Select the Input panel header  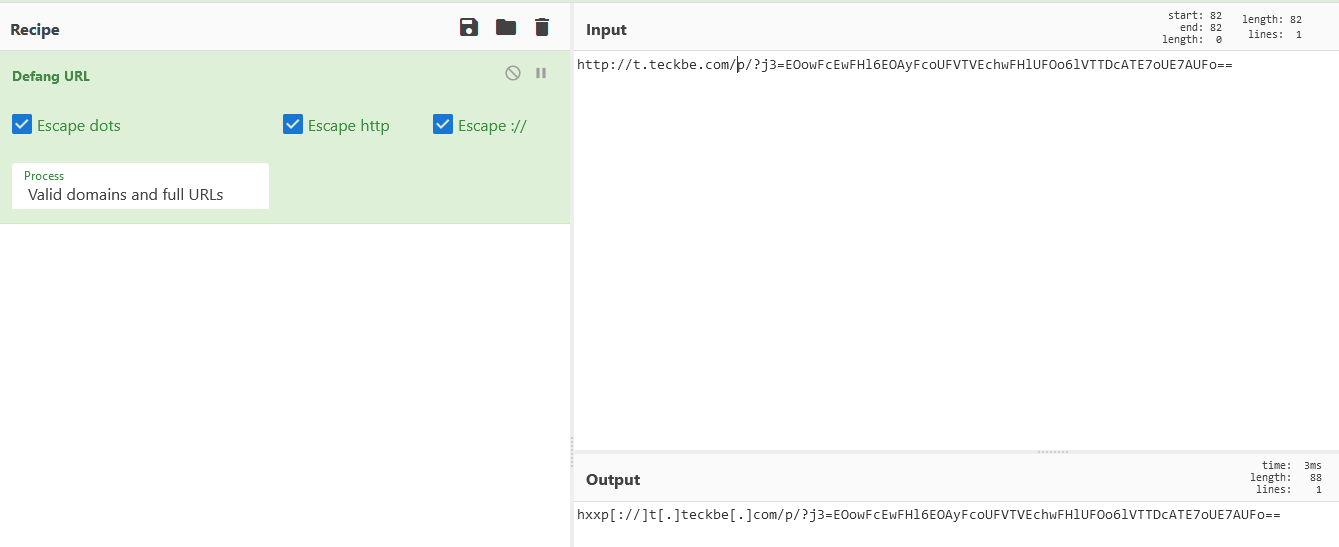click(x=606, y=29)
